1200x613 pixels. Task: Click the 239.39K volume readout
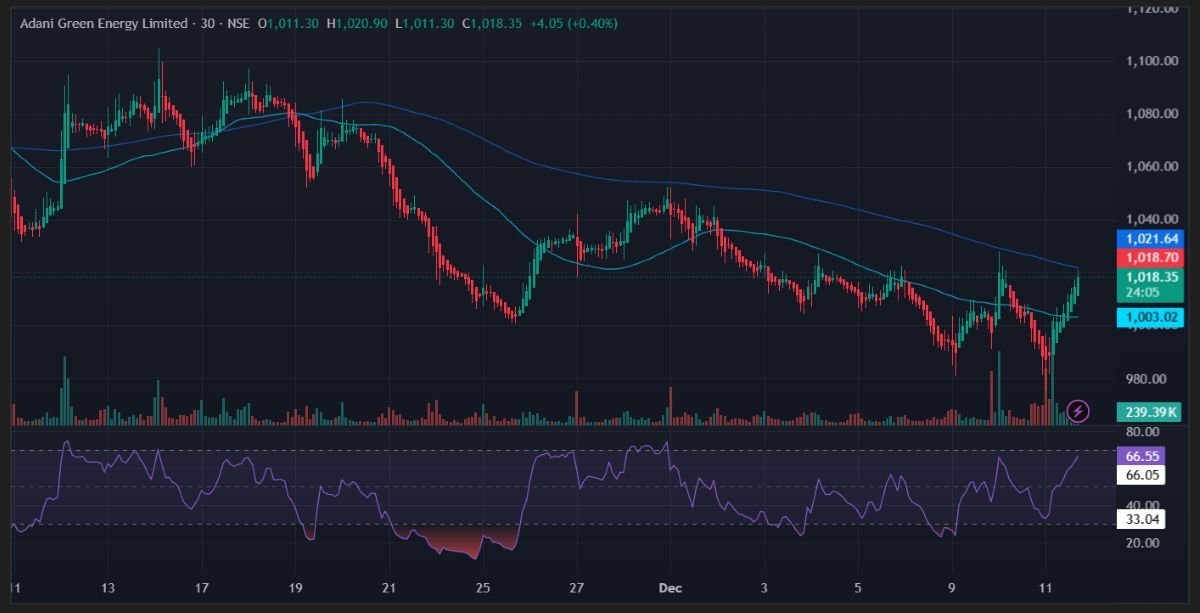[x=1151, y=411]
